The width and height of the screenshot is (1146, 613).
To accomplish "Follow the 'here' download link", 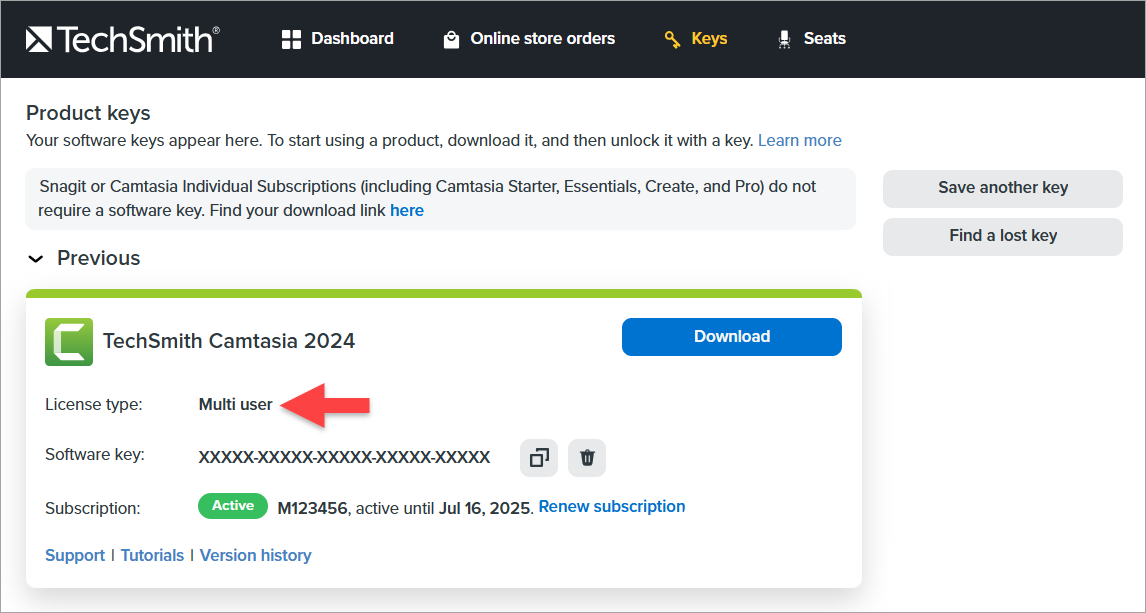I will point(407,210).
